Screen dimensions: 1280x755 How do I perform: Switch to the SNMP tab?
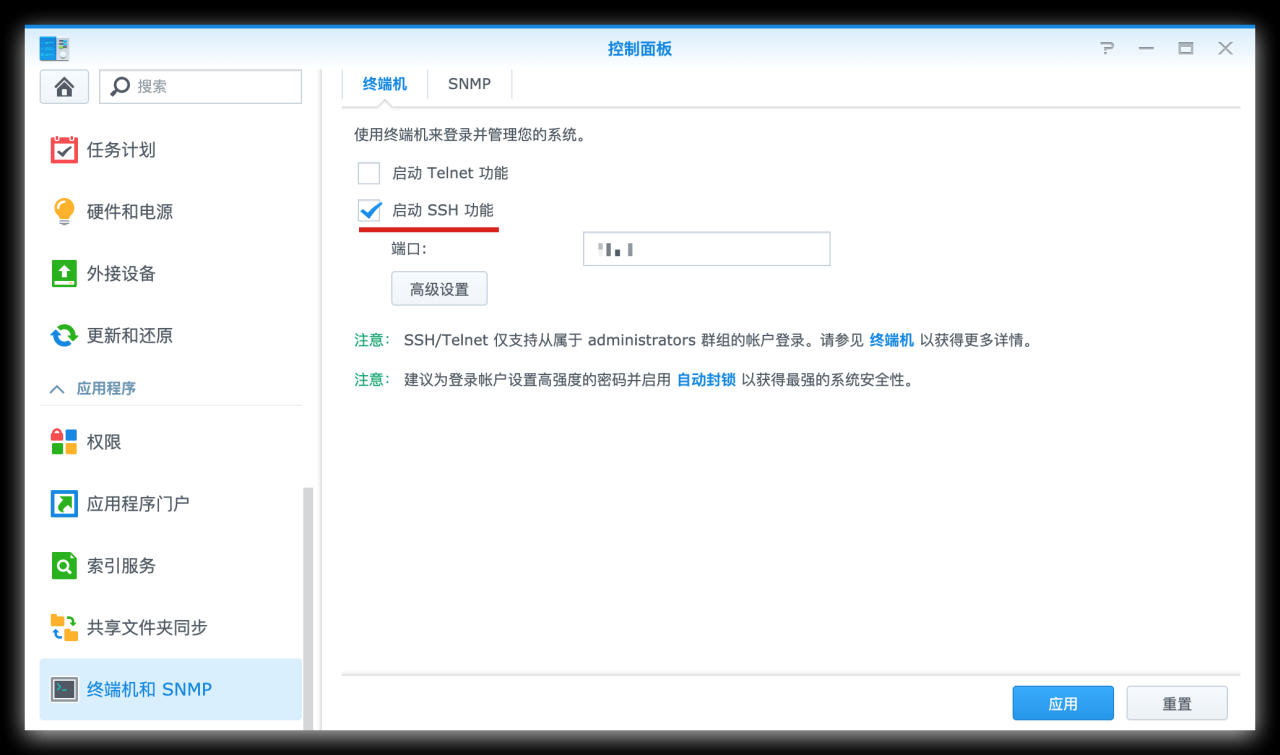469,84
